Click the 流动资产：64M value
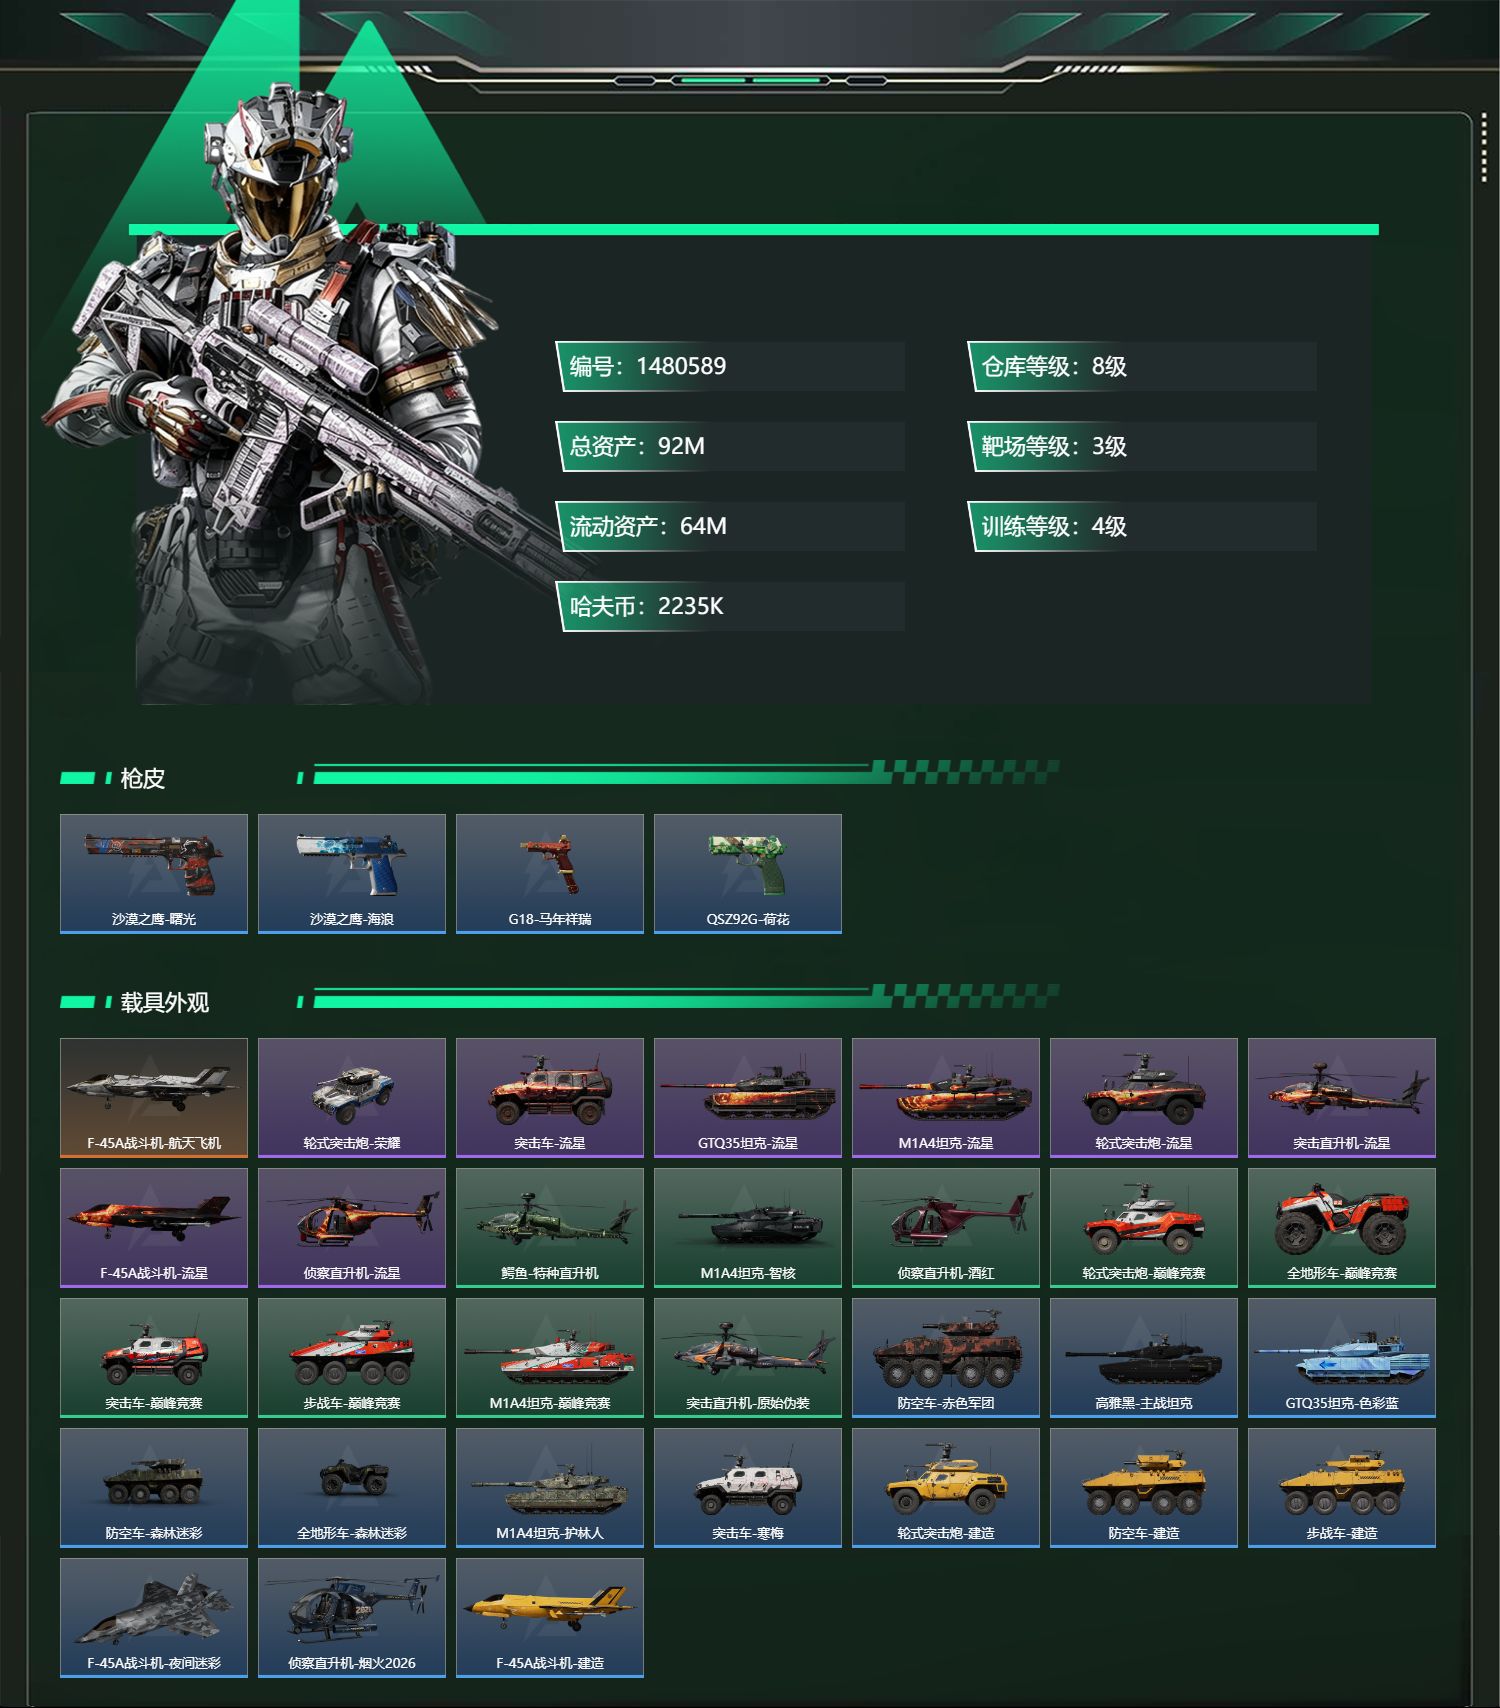 (730, 526)
